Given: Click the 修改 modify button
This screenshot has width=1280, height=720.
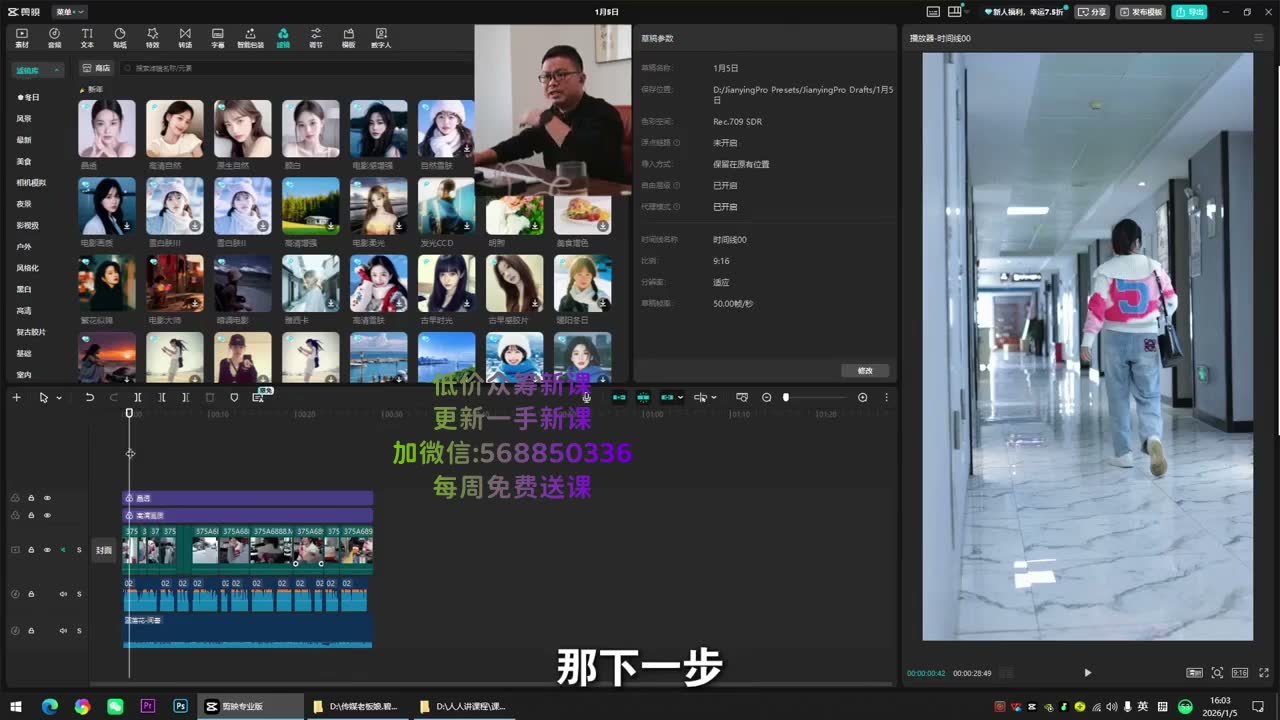Looking at the screenshot, I should click(865, 371).
